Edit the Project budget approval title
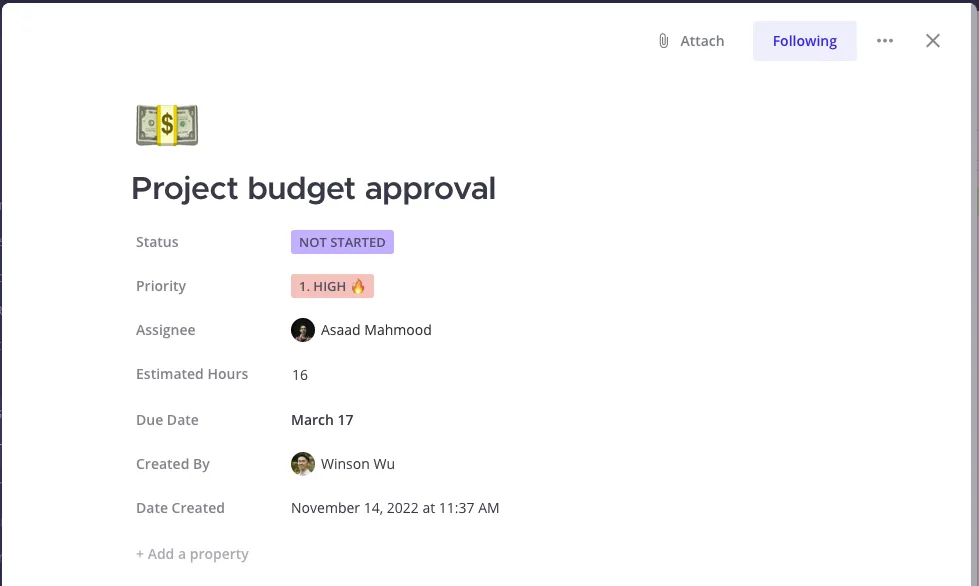The image size is (979, 586). (313, 188)
